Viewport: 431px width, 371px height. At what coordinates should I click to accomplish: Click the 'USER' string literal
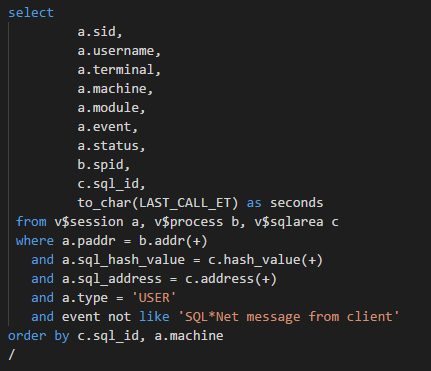(154, 298)
